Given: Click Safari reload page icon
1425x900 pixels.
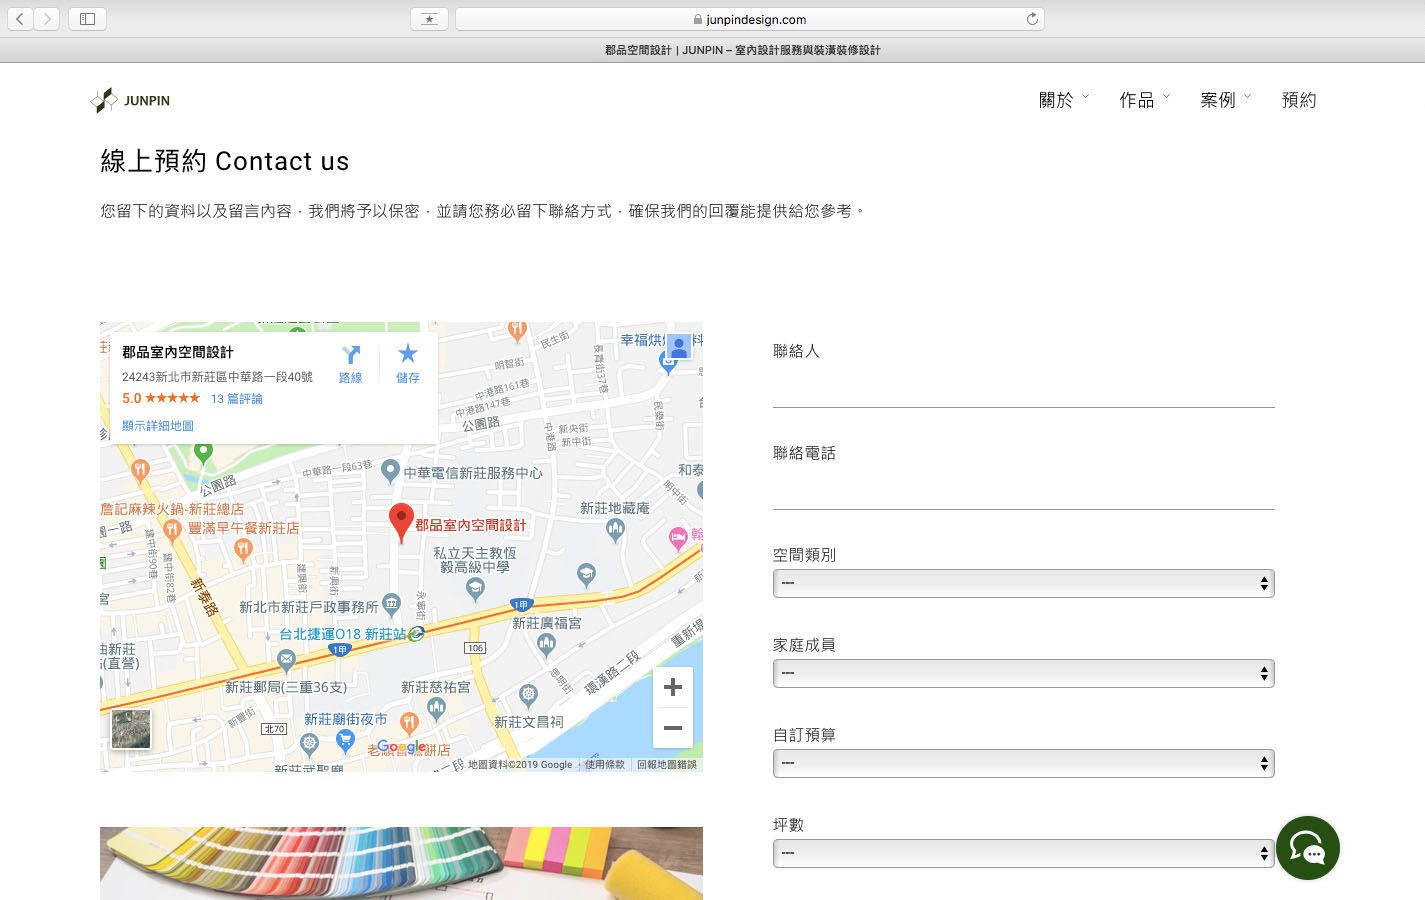Looking at the screenshot, I should [1032, 19].
